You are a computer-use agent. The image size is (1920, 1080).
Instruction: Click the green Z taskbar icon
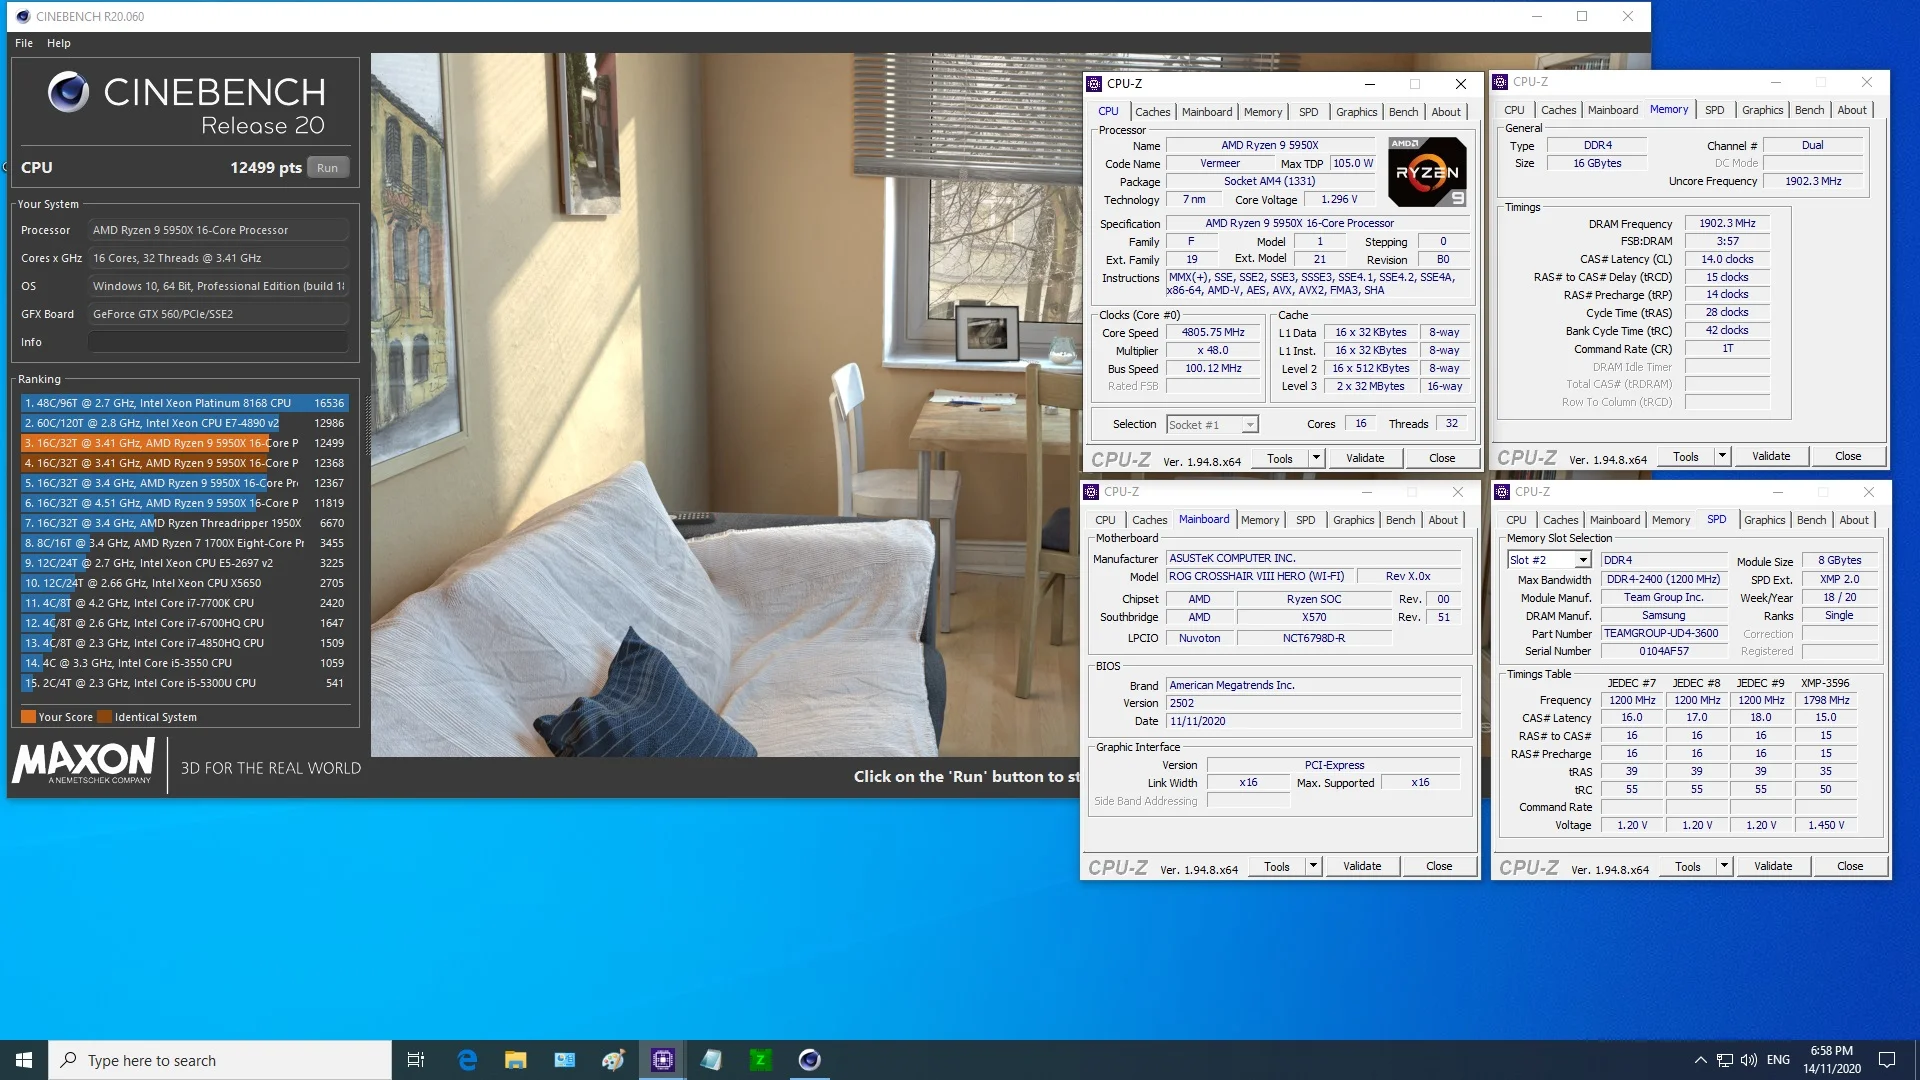click(760, 1060)
